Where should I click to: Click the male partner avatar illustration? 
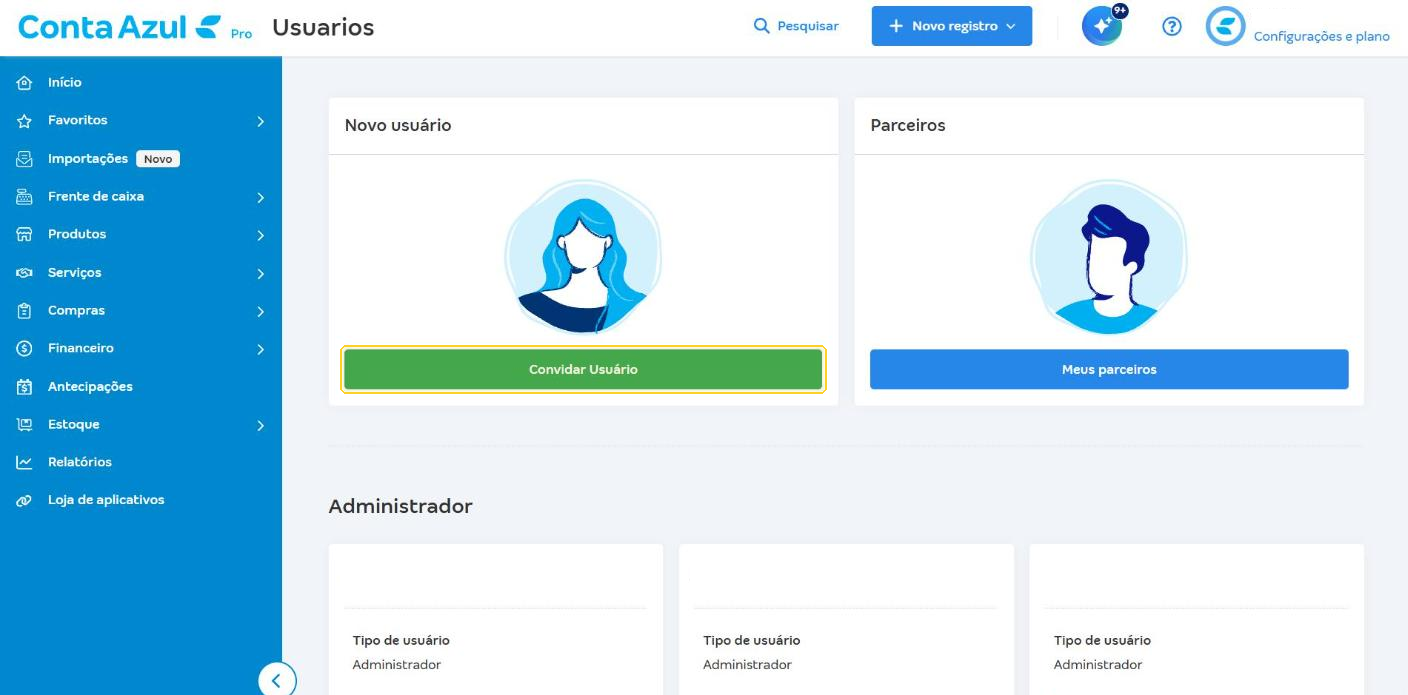(1109, 257)
